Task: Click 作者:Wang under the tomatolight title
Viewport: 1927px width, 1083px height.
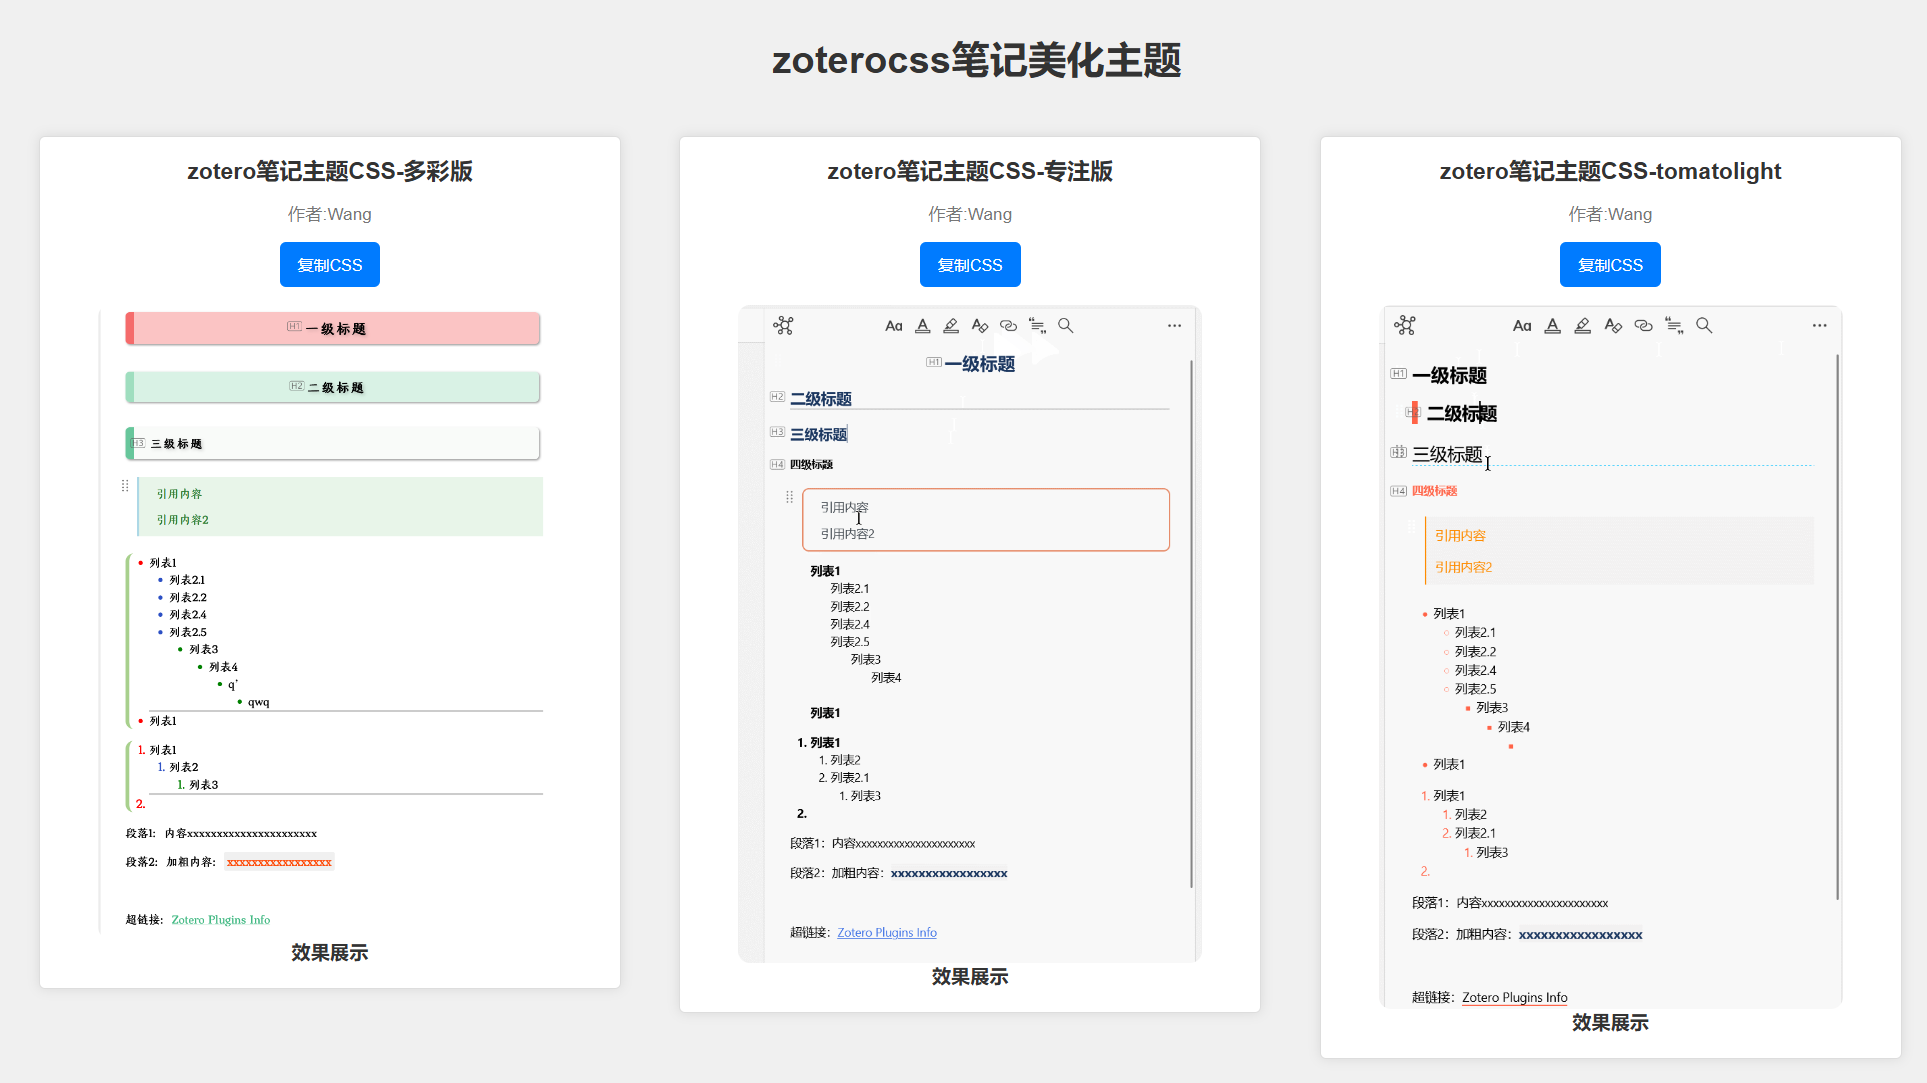Action: point(1610,214)
